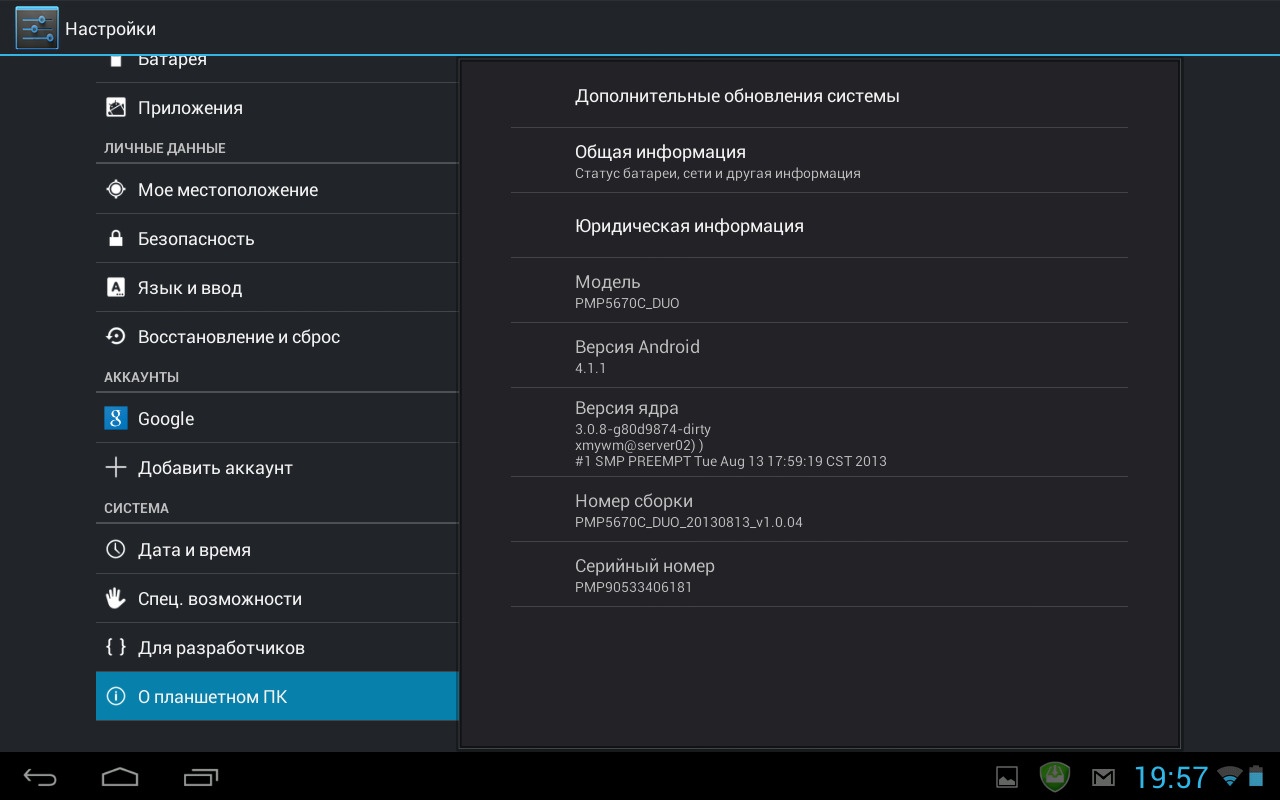Open the Recent apps overview button
1280x800 pixels.
(x=201, y=777)
